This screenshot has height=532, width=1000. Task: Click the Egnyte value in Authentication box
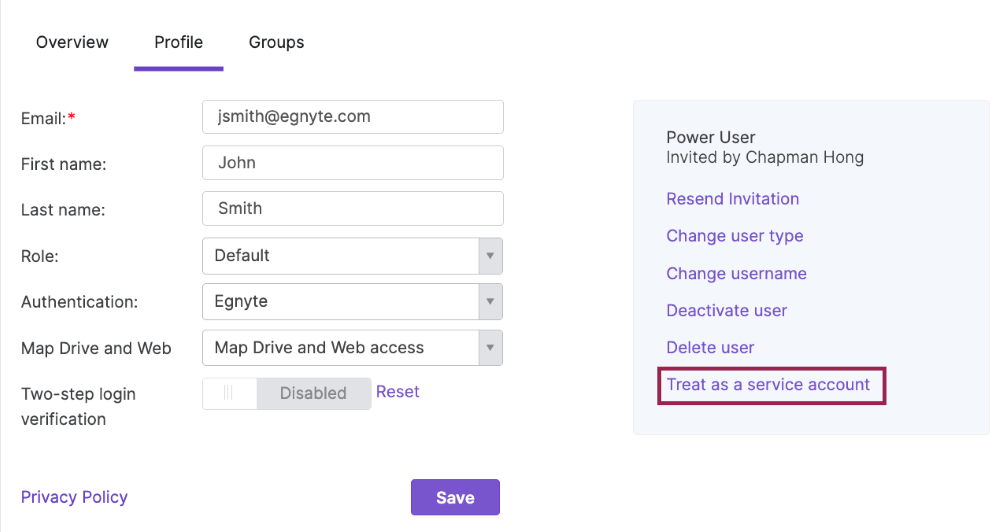(x=241, y=302)
